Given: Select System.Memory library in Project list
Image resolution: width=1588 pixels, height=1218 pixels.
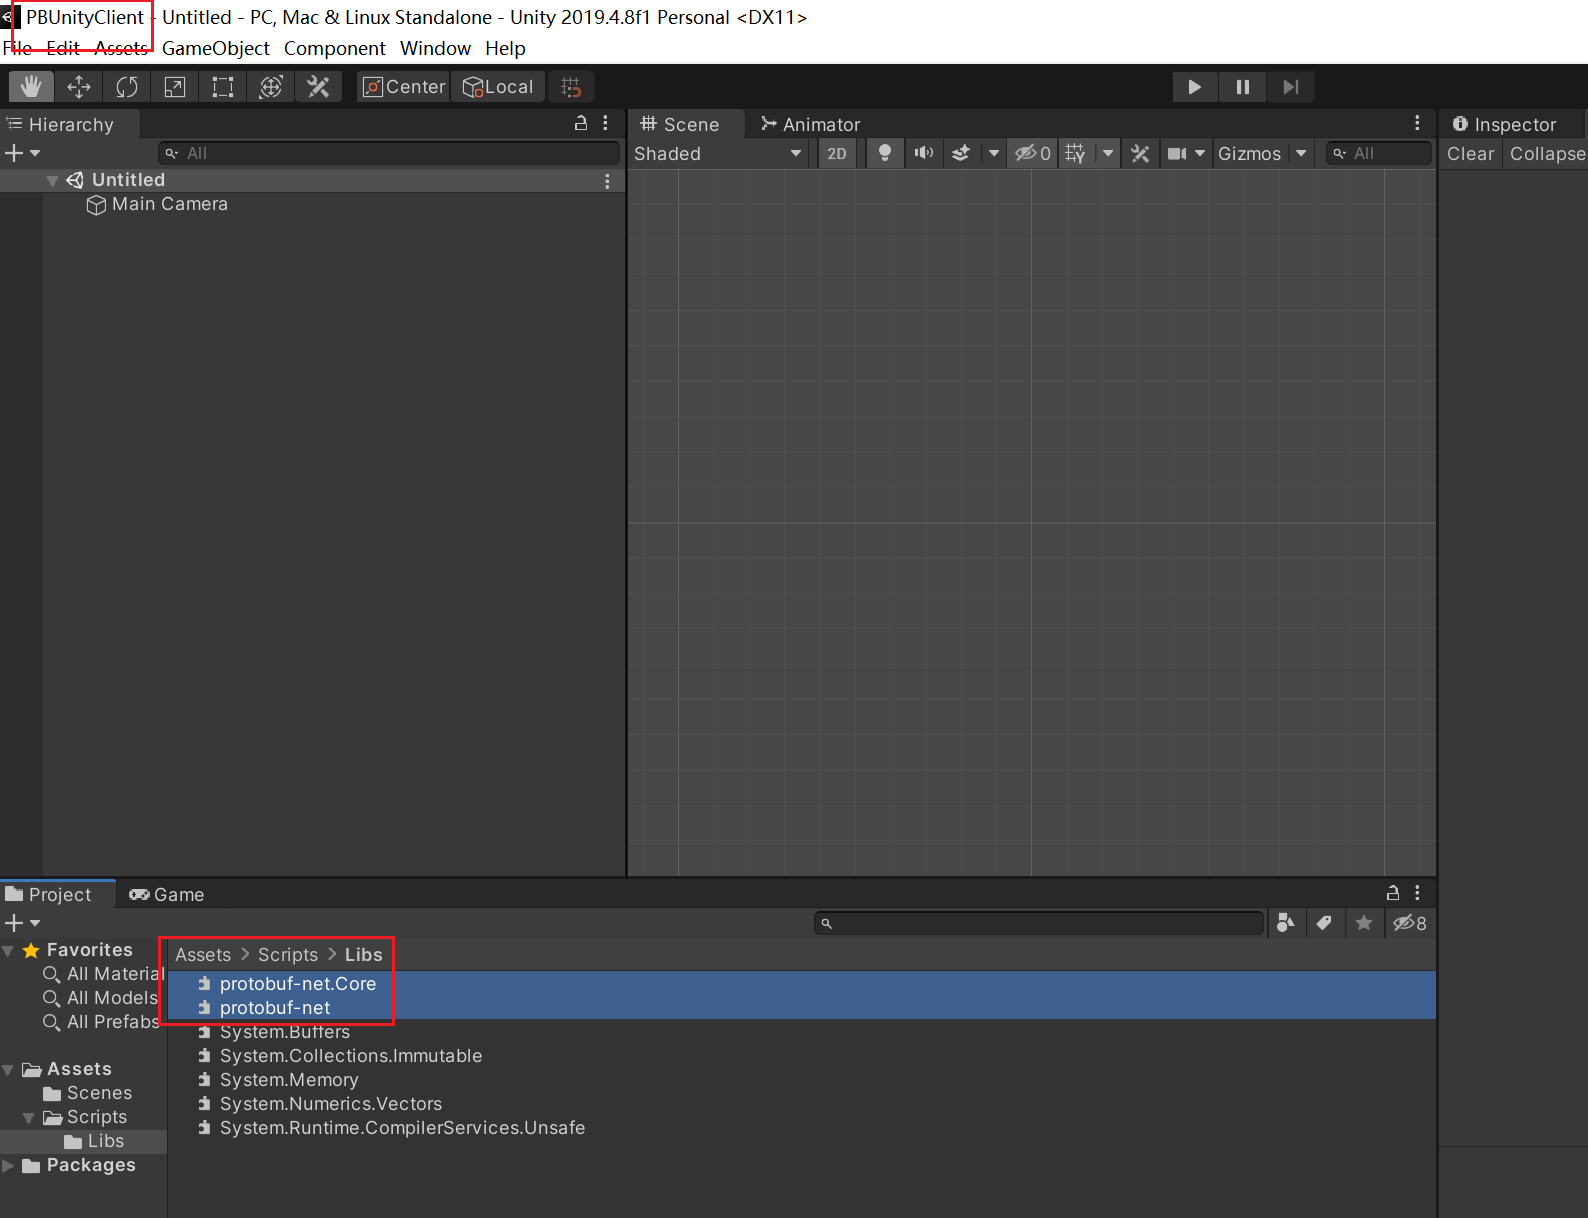Looking at the screenshot, I should (x=288, y=1080).
